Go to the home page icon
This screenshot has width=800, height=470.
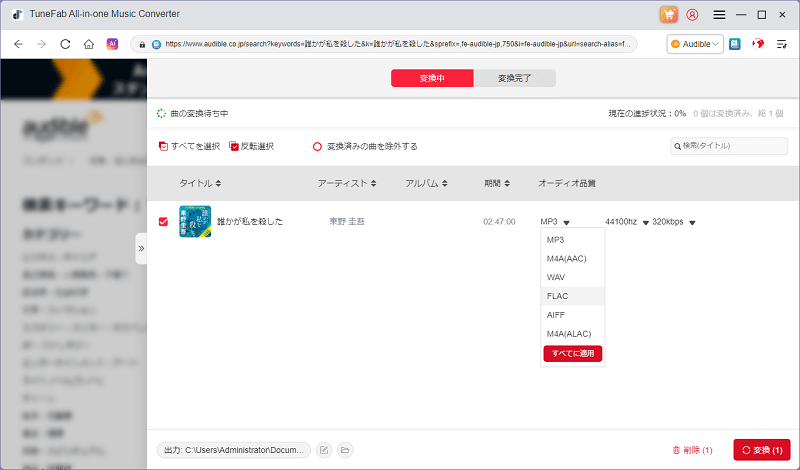point(89,44)
